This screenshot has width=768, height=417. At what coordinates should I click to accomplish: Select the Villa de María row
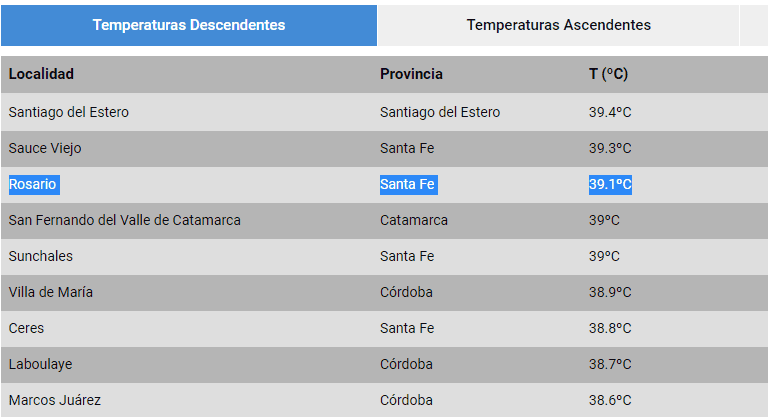click(51, 292)
